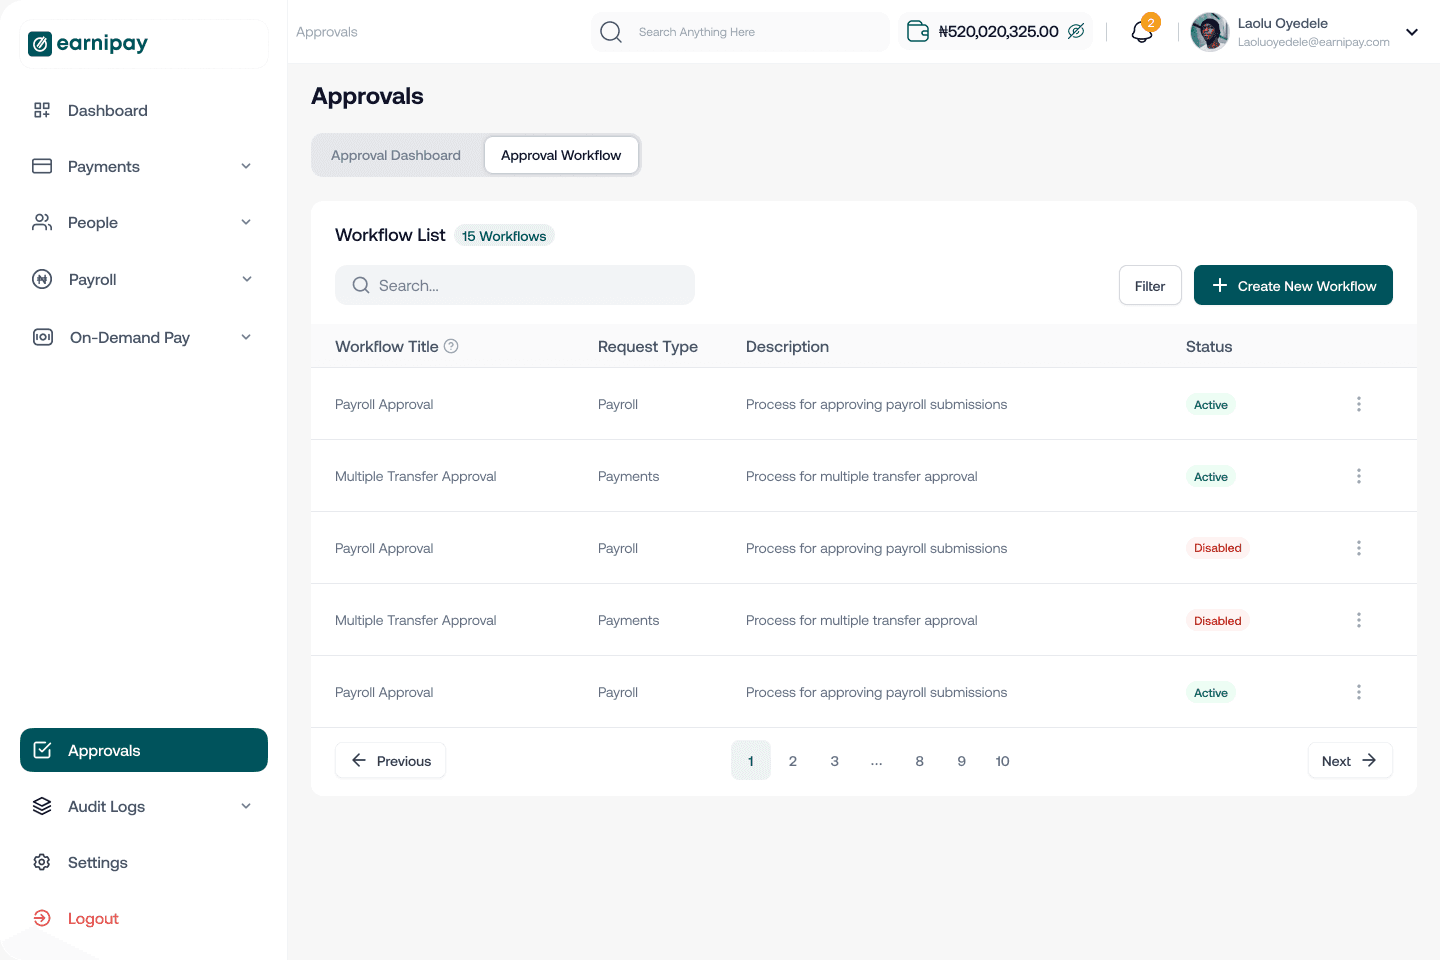Click the Settings gear icon
Image resolution: width=1440 pixels, height=960 pixels.
pos(42,862)
